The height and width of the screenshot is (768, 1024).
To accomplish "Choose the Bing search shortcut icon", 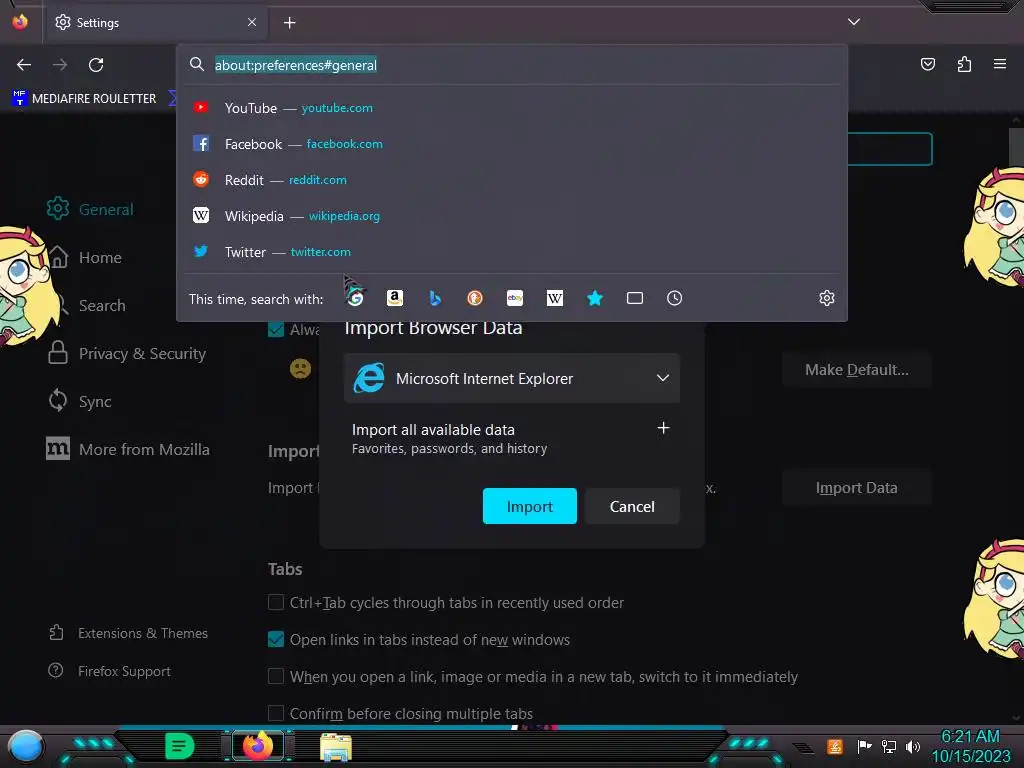I will click(435, 298).
